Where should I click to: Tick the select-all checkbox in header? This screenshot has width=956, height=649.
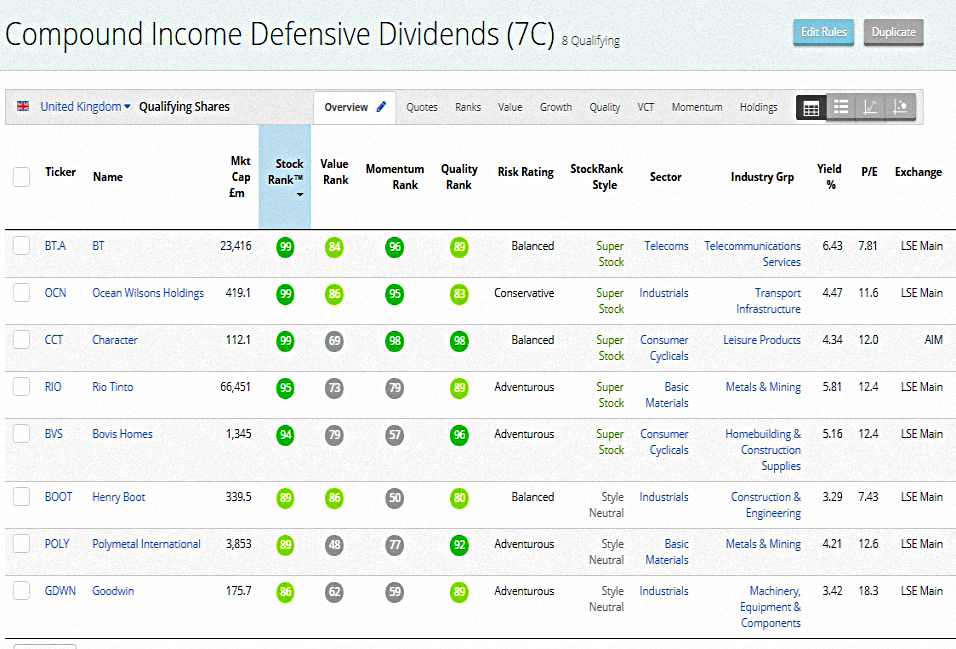[x=21, y=176]
